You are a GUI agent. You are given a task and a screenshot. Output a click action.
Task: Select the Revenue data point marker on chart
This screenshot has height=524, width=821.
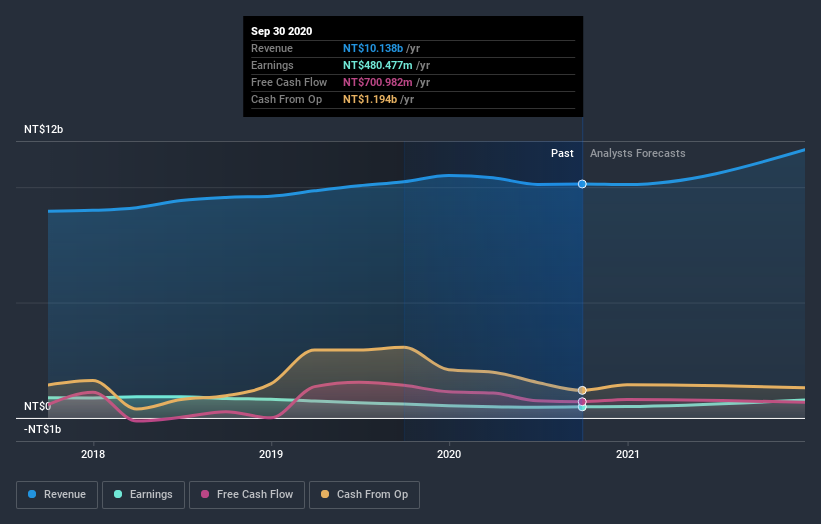(582, 184)
